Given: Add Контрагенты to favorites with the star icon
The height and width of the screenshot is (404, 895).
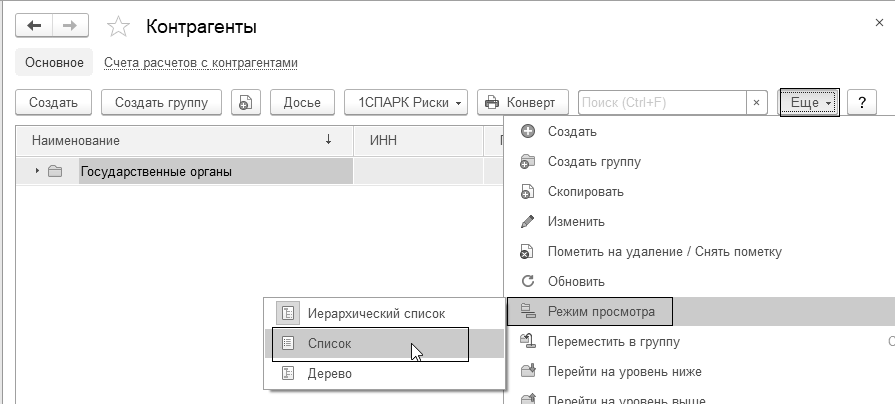Looking at the screenshot, I should [x=117, y=27].
